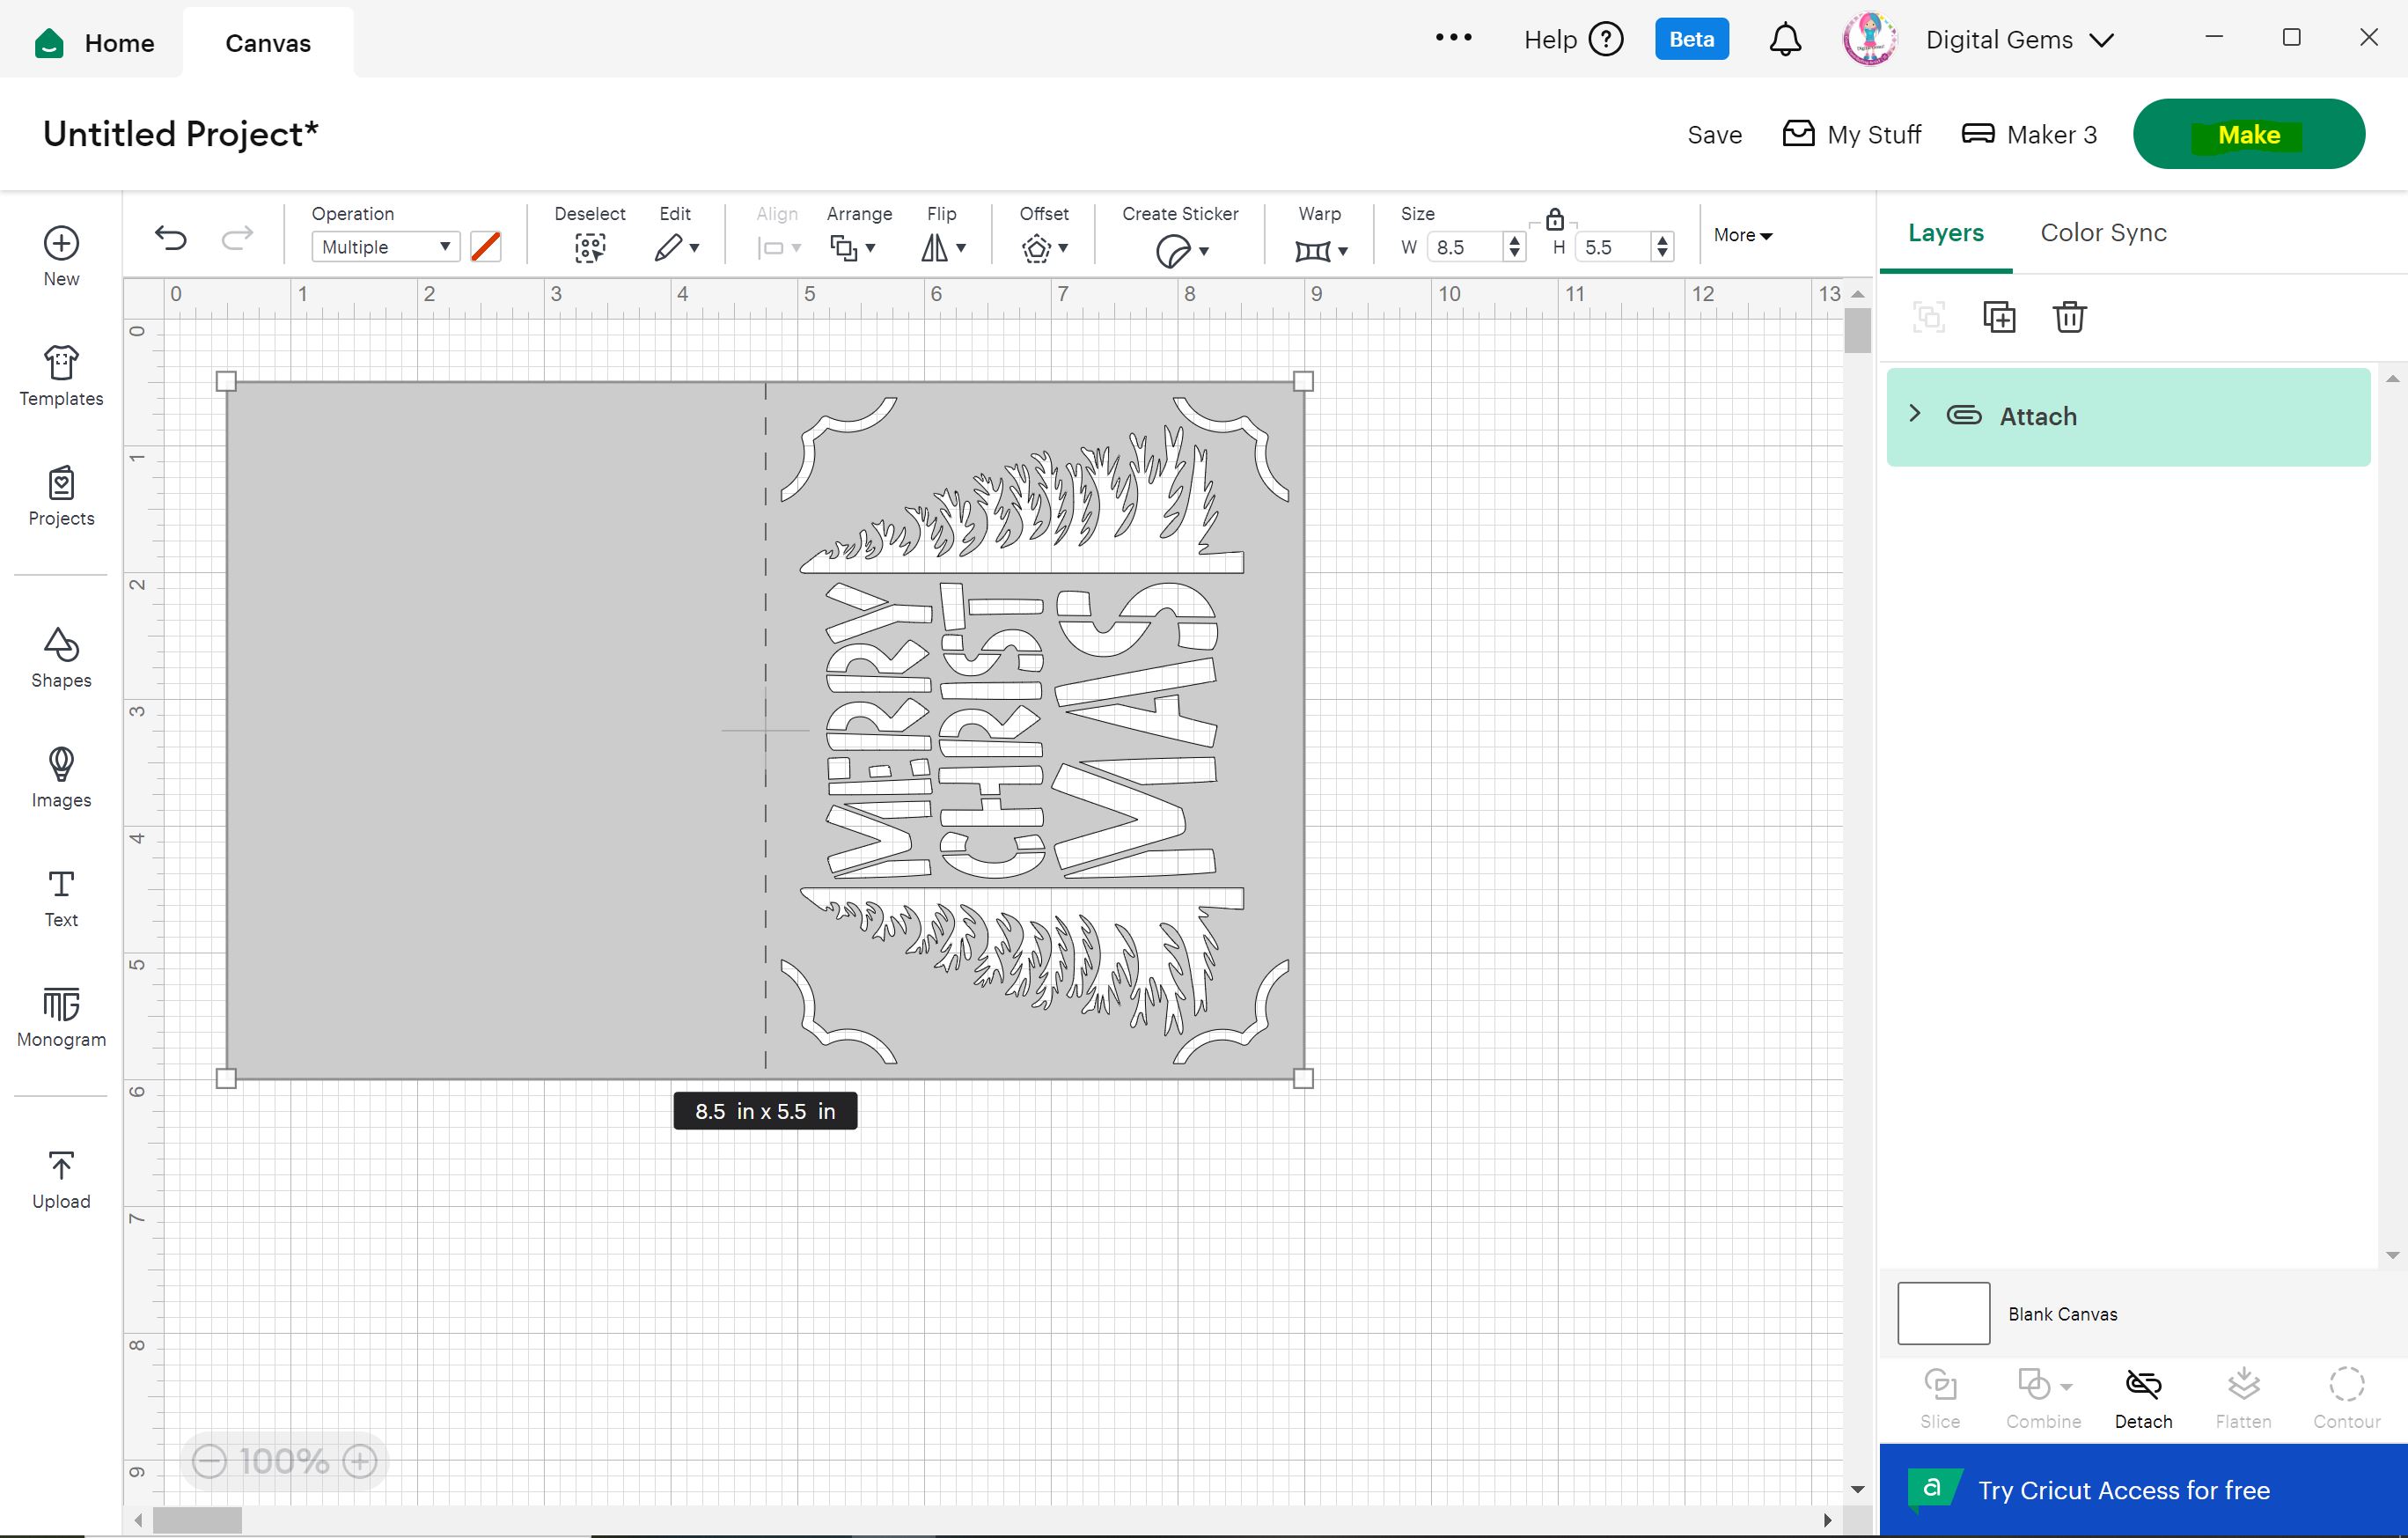Click the Save link
This screenshot has height=1538, width=2408.
coord(1714,135)
